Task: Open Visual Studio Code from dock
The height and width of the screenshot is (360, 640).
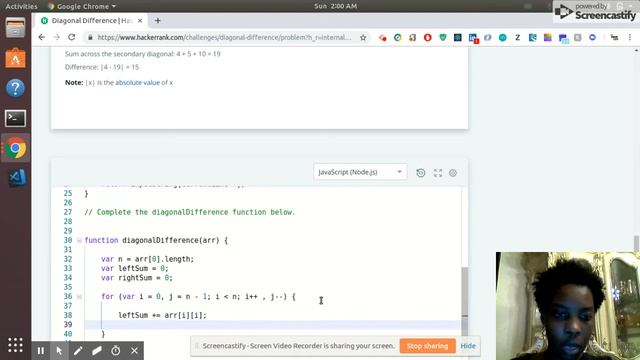Action: click(x=17, y=178)
